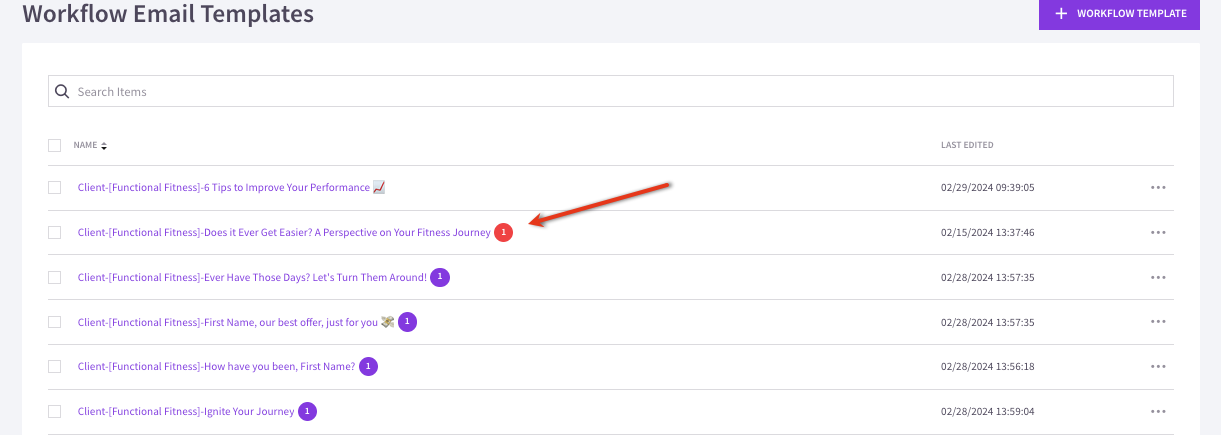Click red badge on Does it Ever Get Easier
1221x435 pixels.
click(x=503, y=232)
